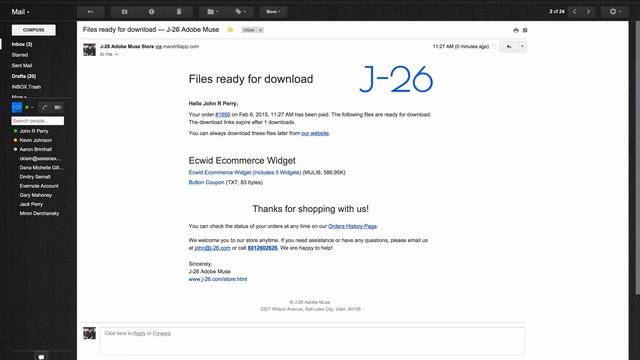The image size is (640, 360).
Task: Remove the Inbox label with x
Action: point(261,30)
